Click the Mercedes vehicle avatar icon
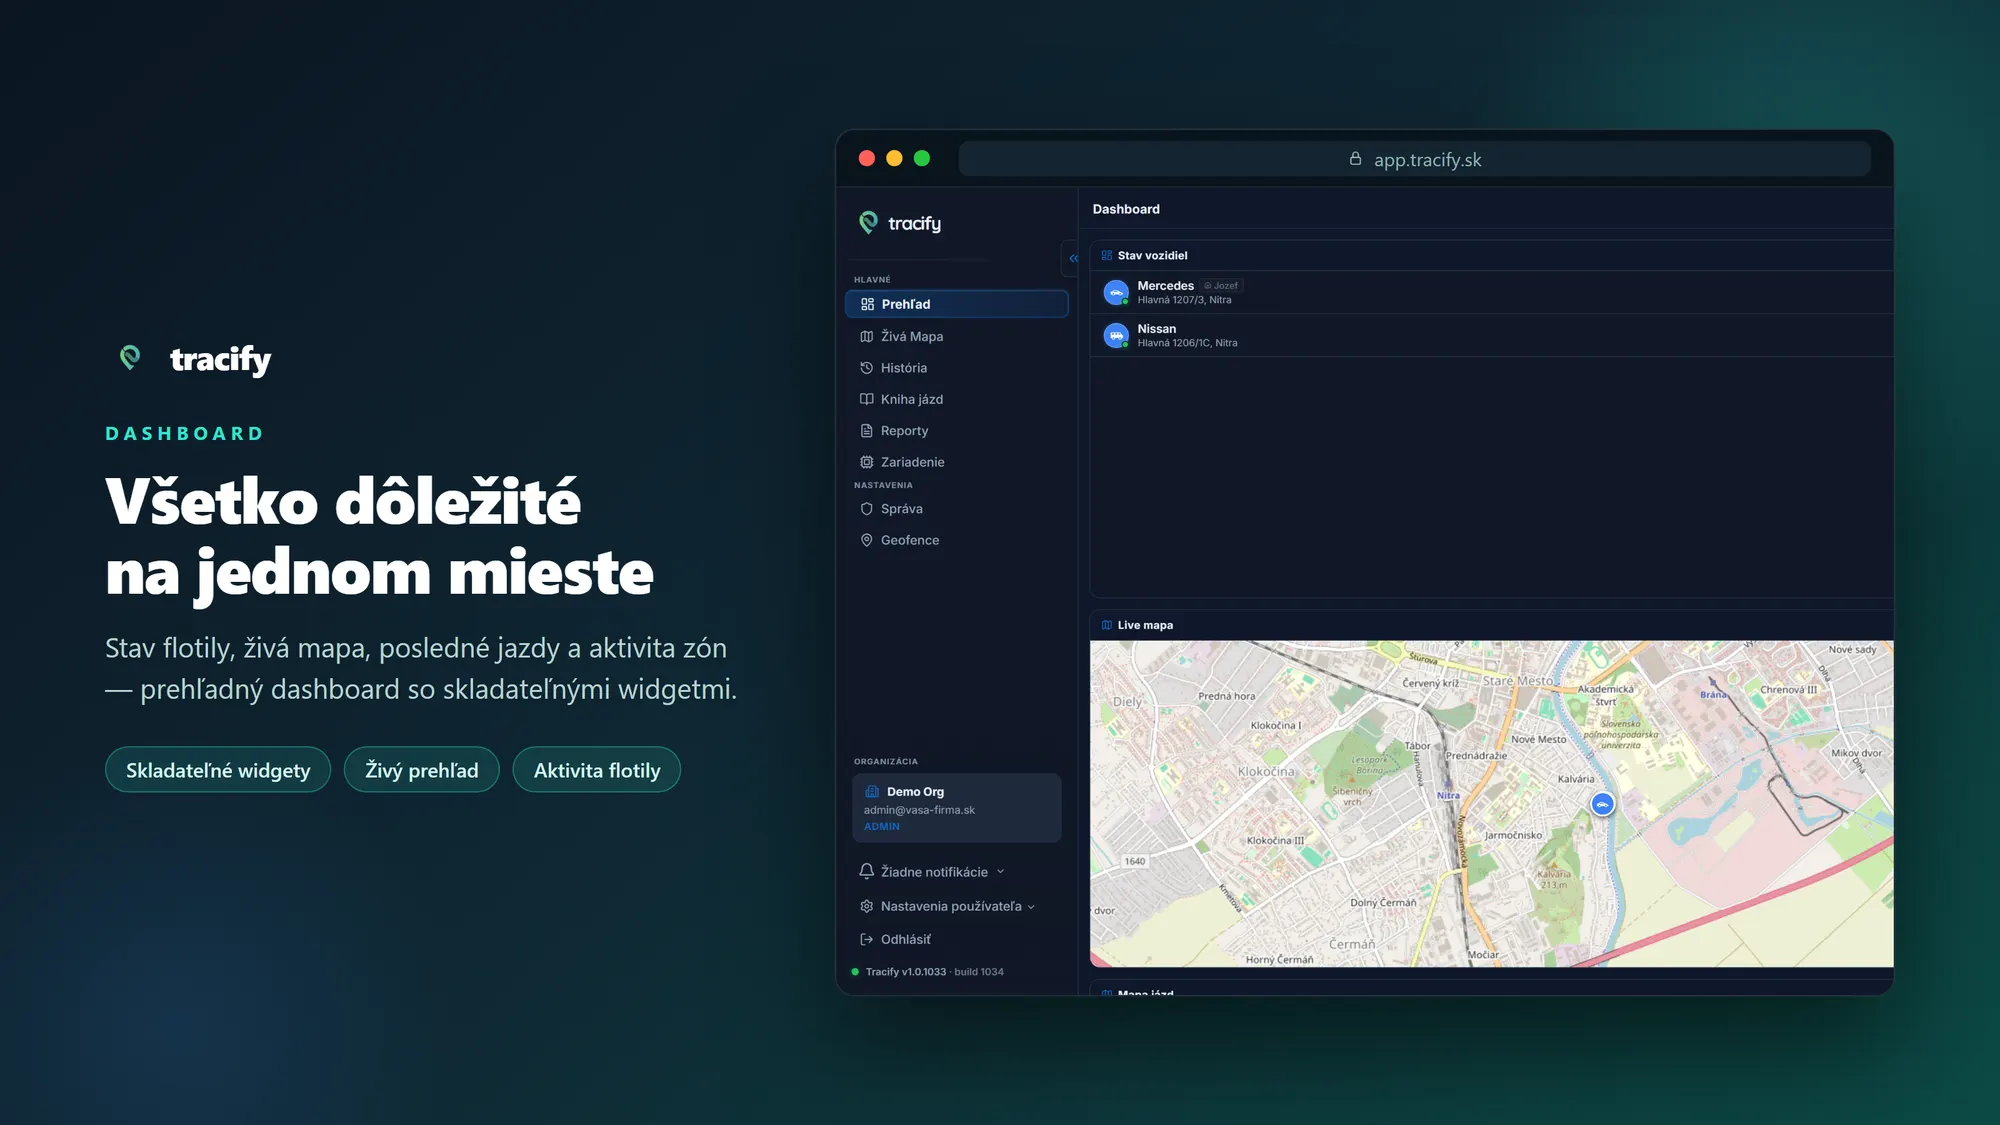Screen dimensions: 2000x1125 pyautogui.click(x=1116, y=292)
